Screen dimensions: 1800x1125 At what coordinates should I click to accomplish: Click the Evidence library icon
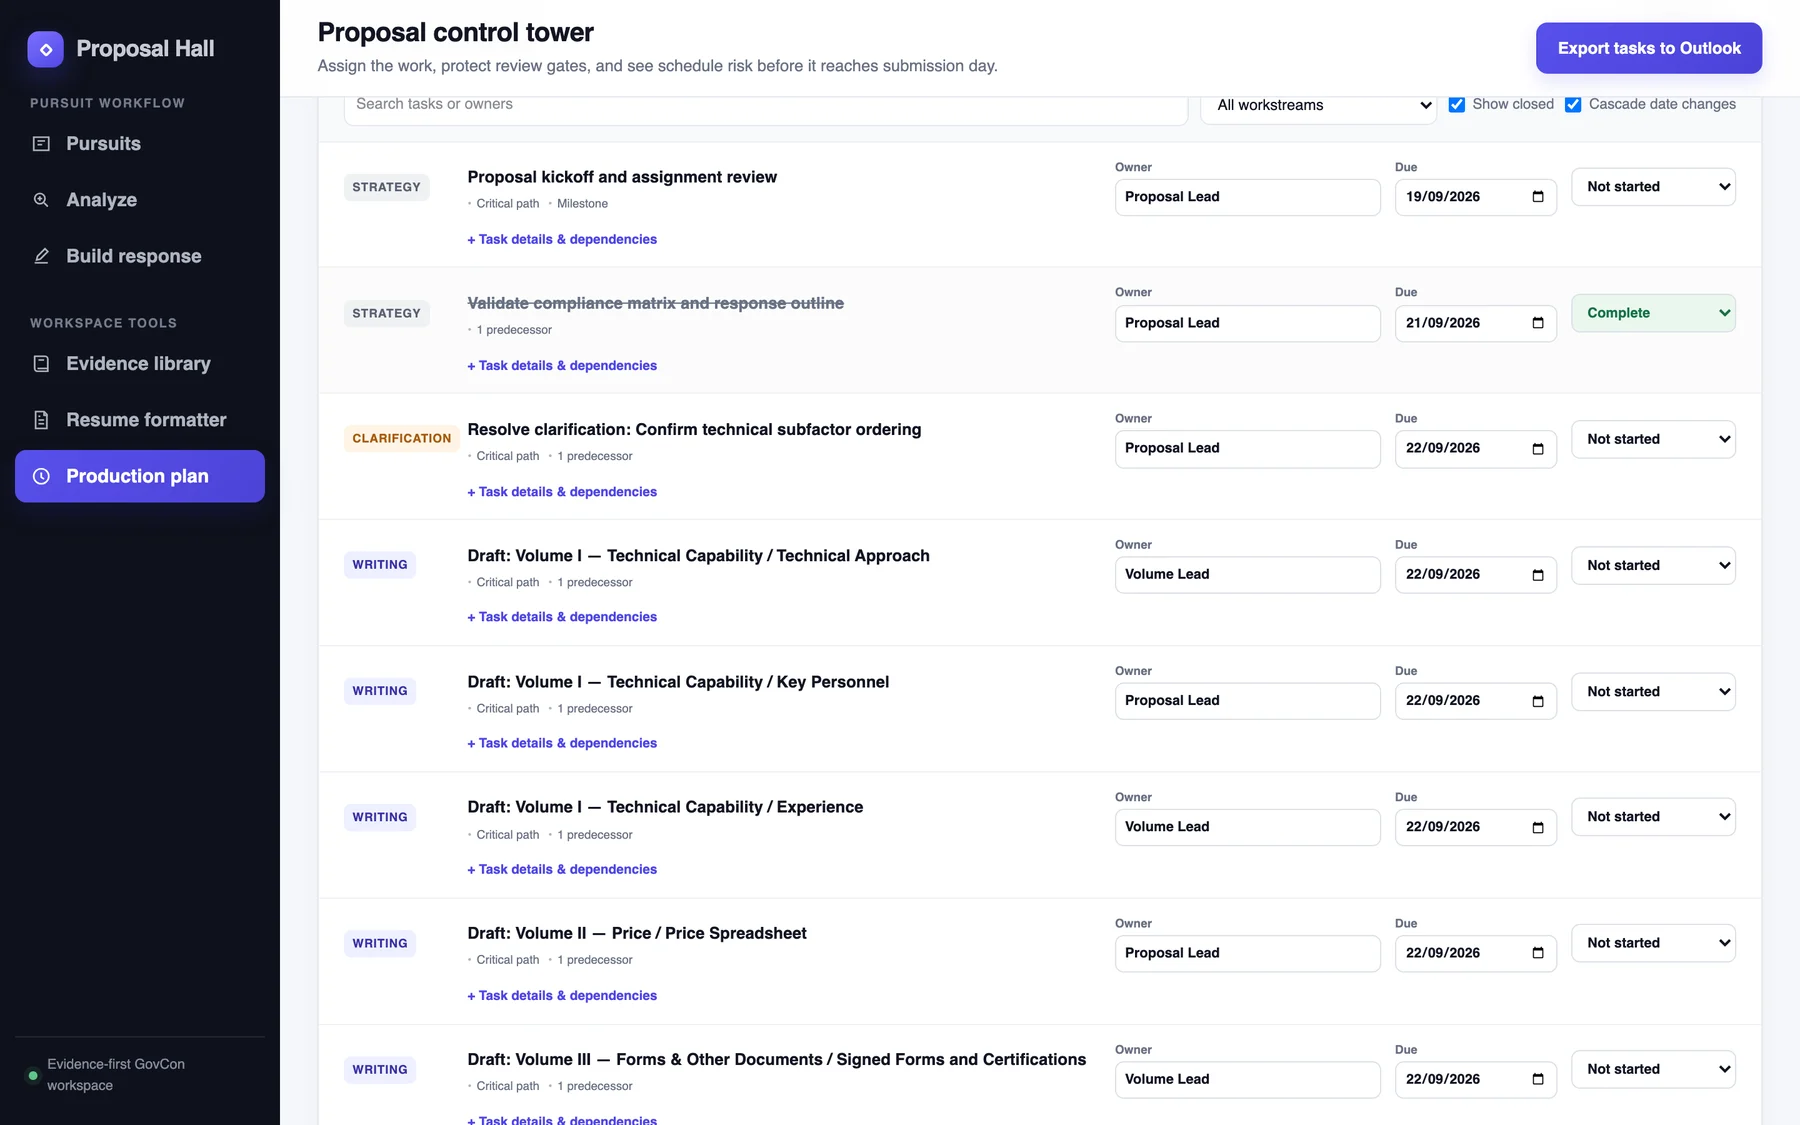click(41, 364)
